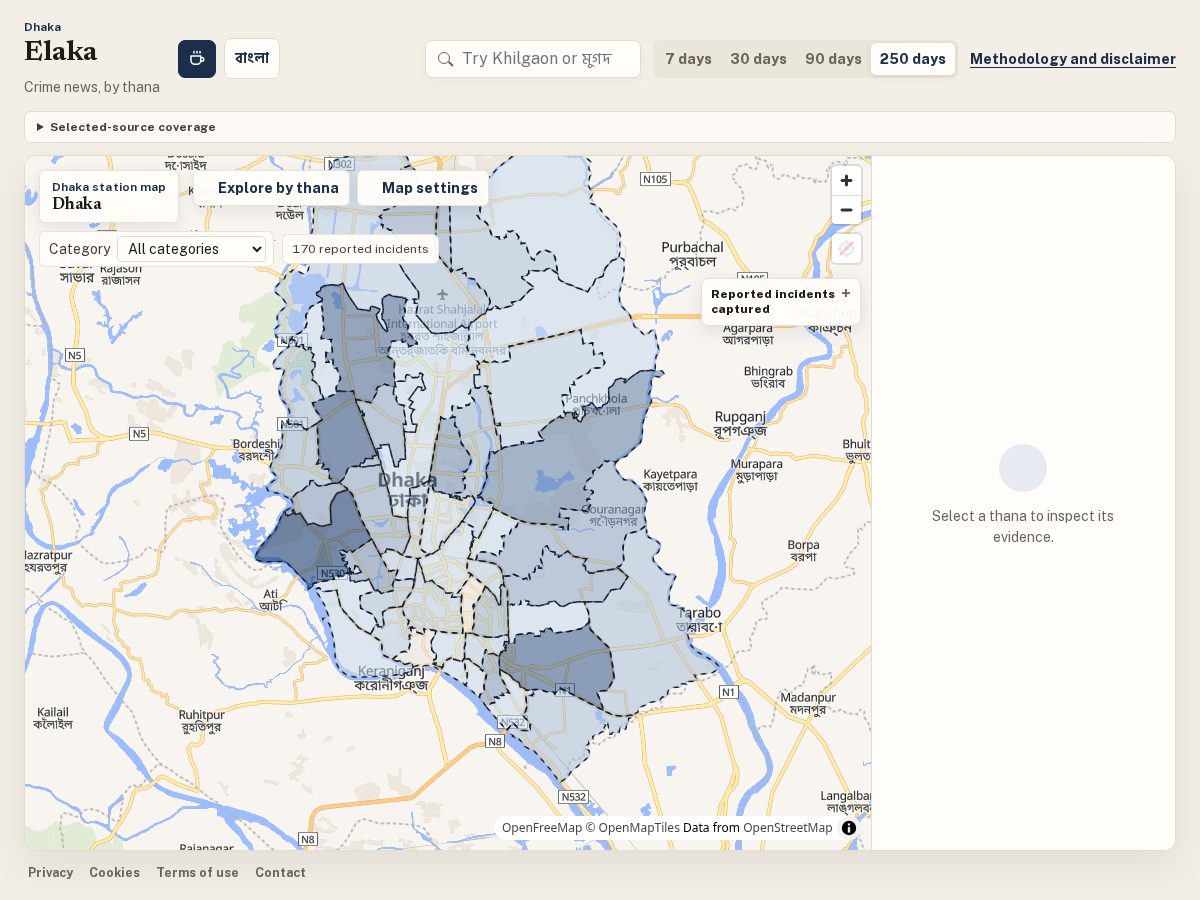Open the All categories dropdown

191,249
